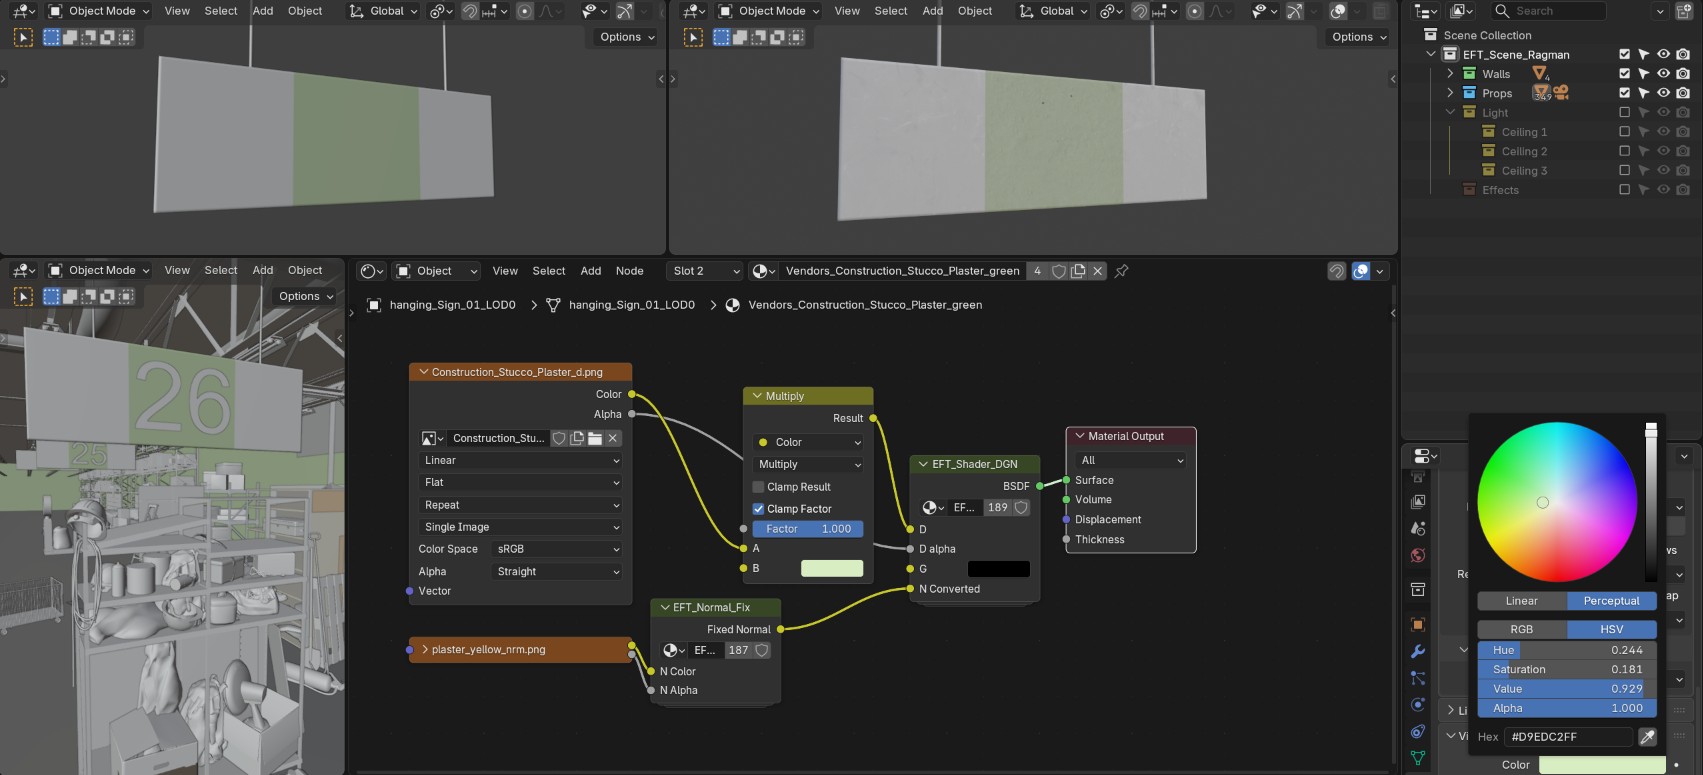Open Add menu in node editor header
This screenshot has height=775, width=1703.
coord(591,271)
